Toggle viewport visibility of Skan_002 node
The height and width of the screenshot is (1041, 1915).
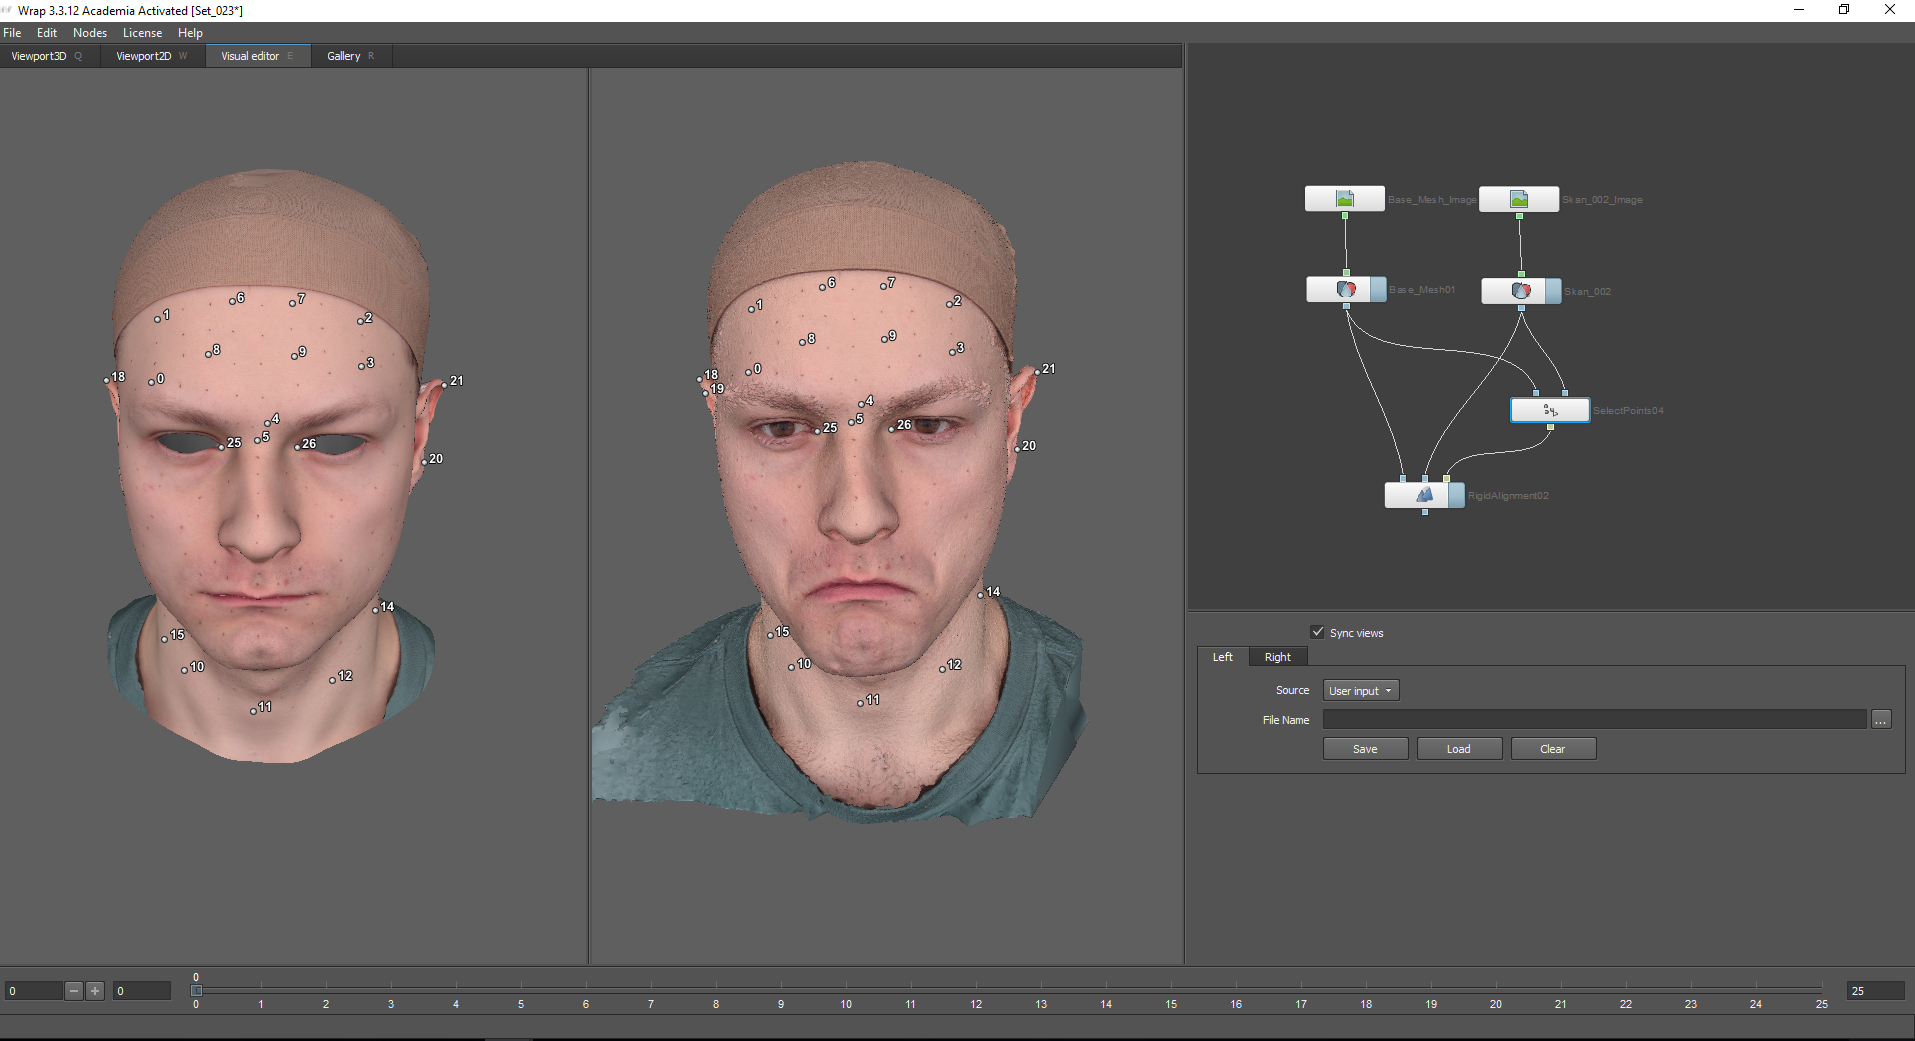click(1553, 291)
